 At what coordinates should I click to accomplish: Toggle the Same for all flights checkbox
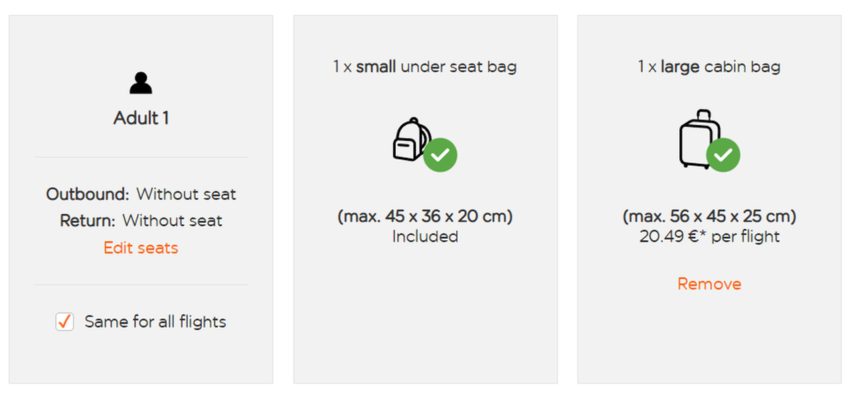pos(65,322)
